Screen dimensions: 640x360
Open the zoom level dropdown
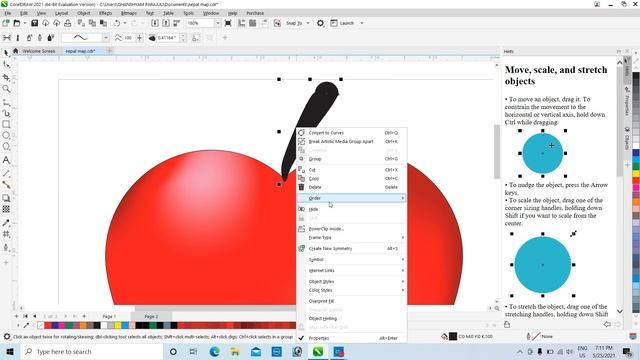pyautogui.click(x=217, y=23)
